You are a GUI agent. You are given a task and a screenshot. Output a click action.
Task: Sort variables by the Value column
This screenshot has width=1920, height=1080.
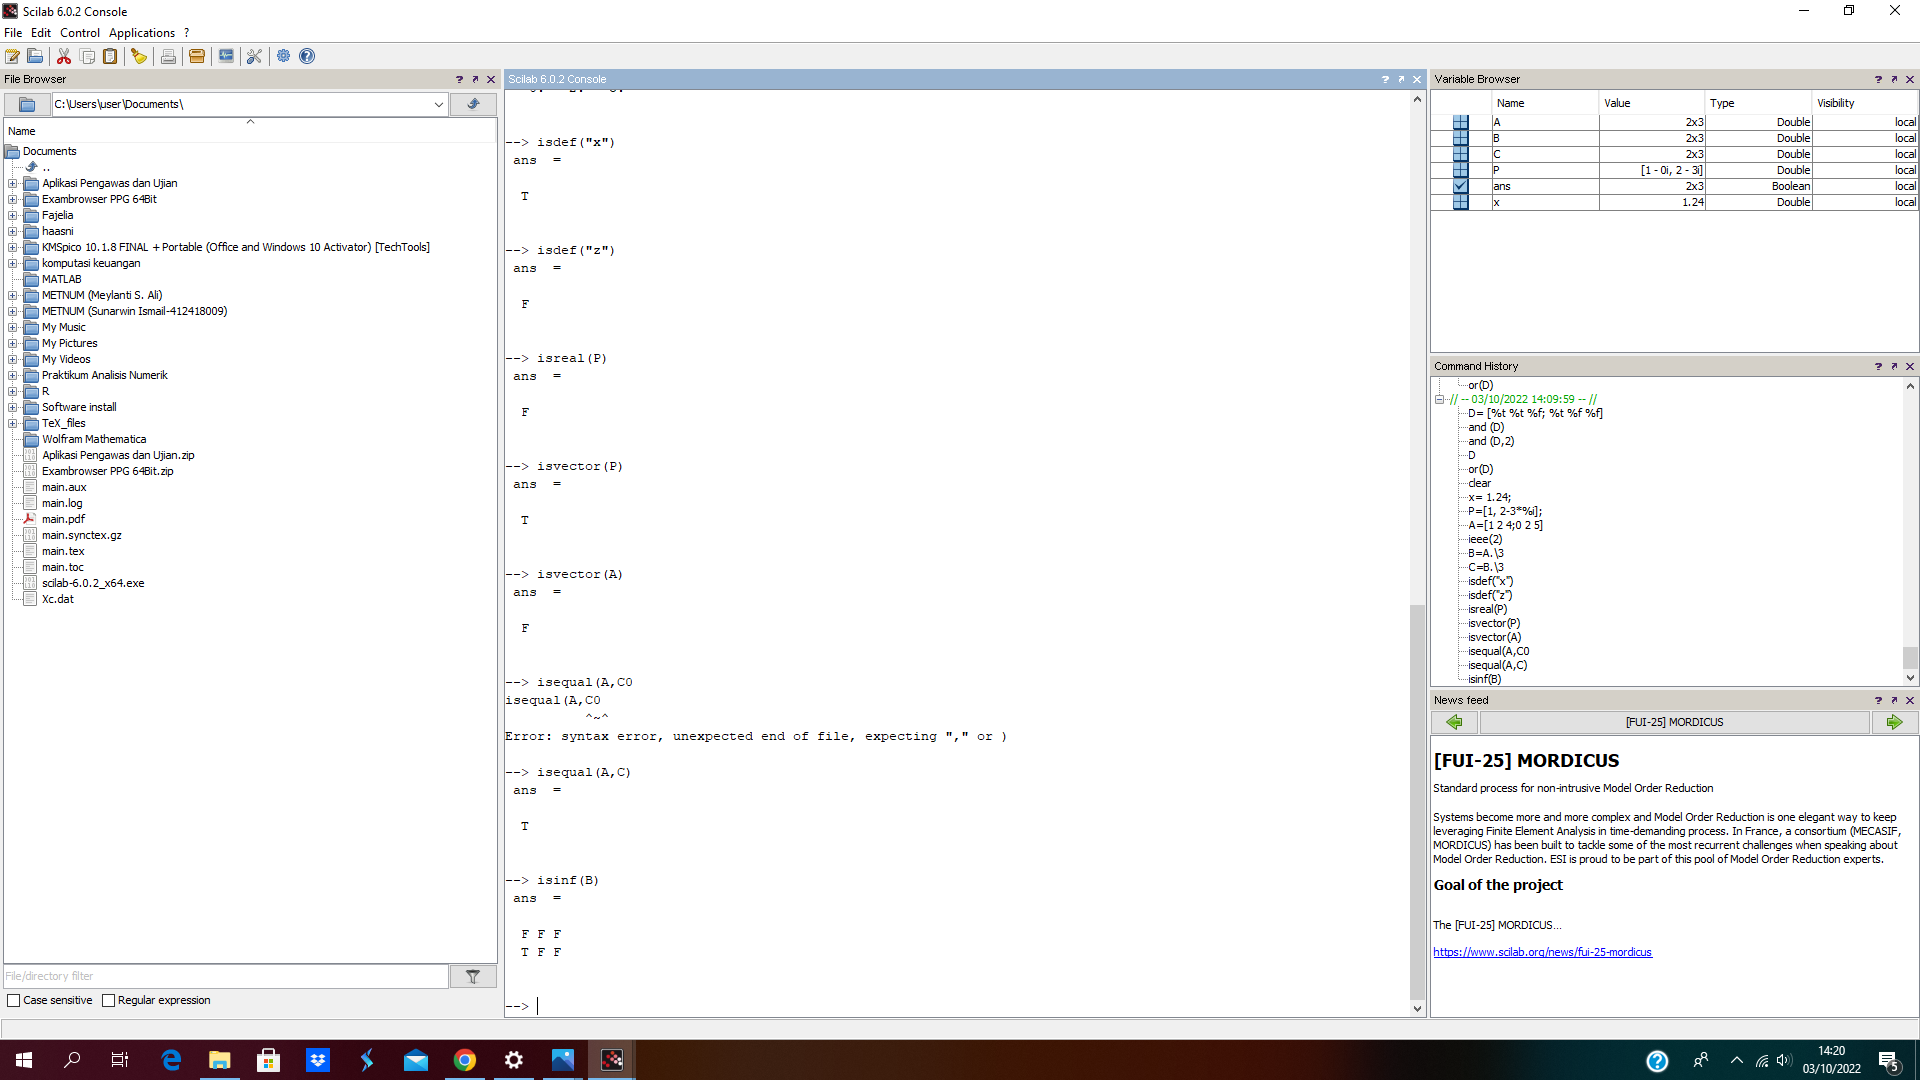(x=1651, y=103)
